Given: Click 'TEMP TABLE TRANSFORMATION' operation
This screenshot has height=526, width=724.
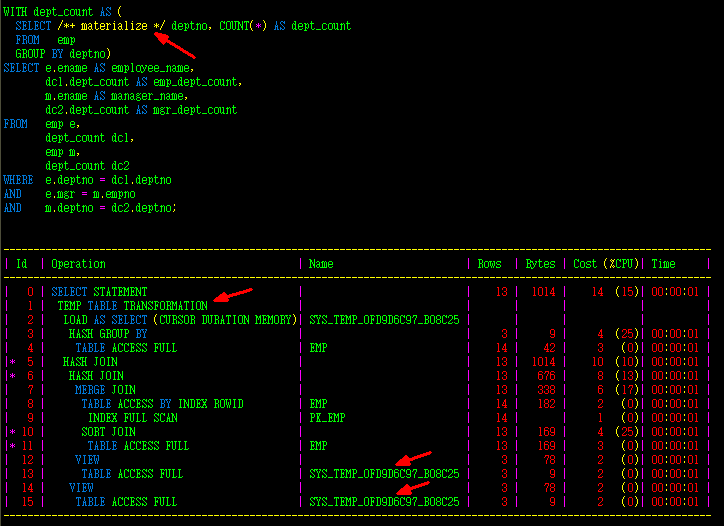Looking at the screenshot, I should (133, 306).
